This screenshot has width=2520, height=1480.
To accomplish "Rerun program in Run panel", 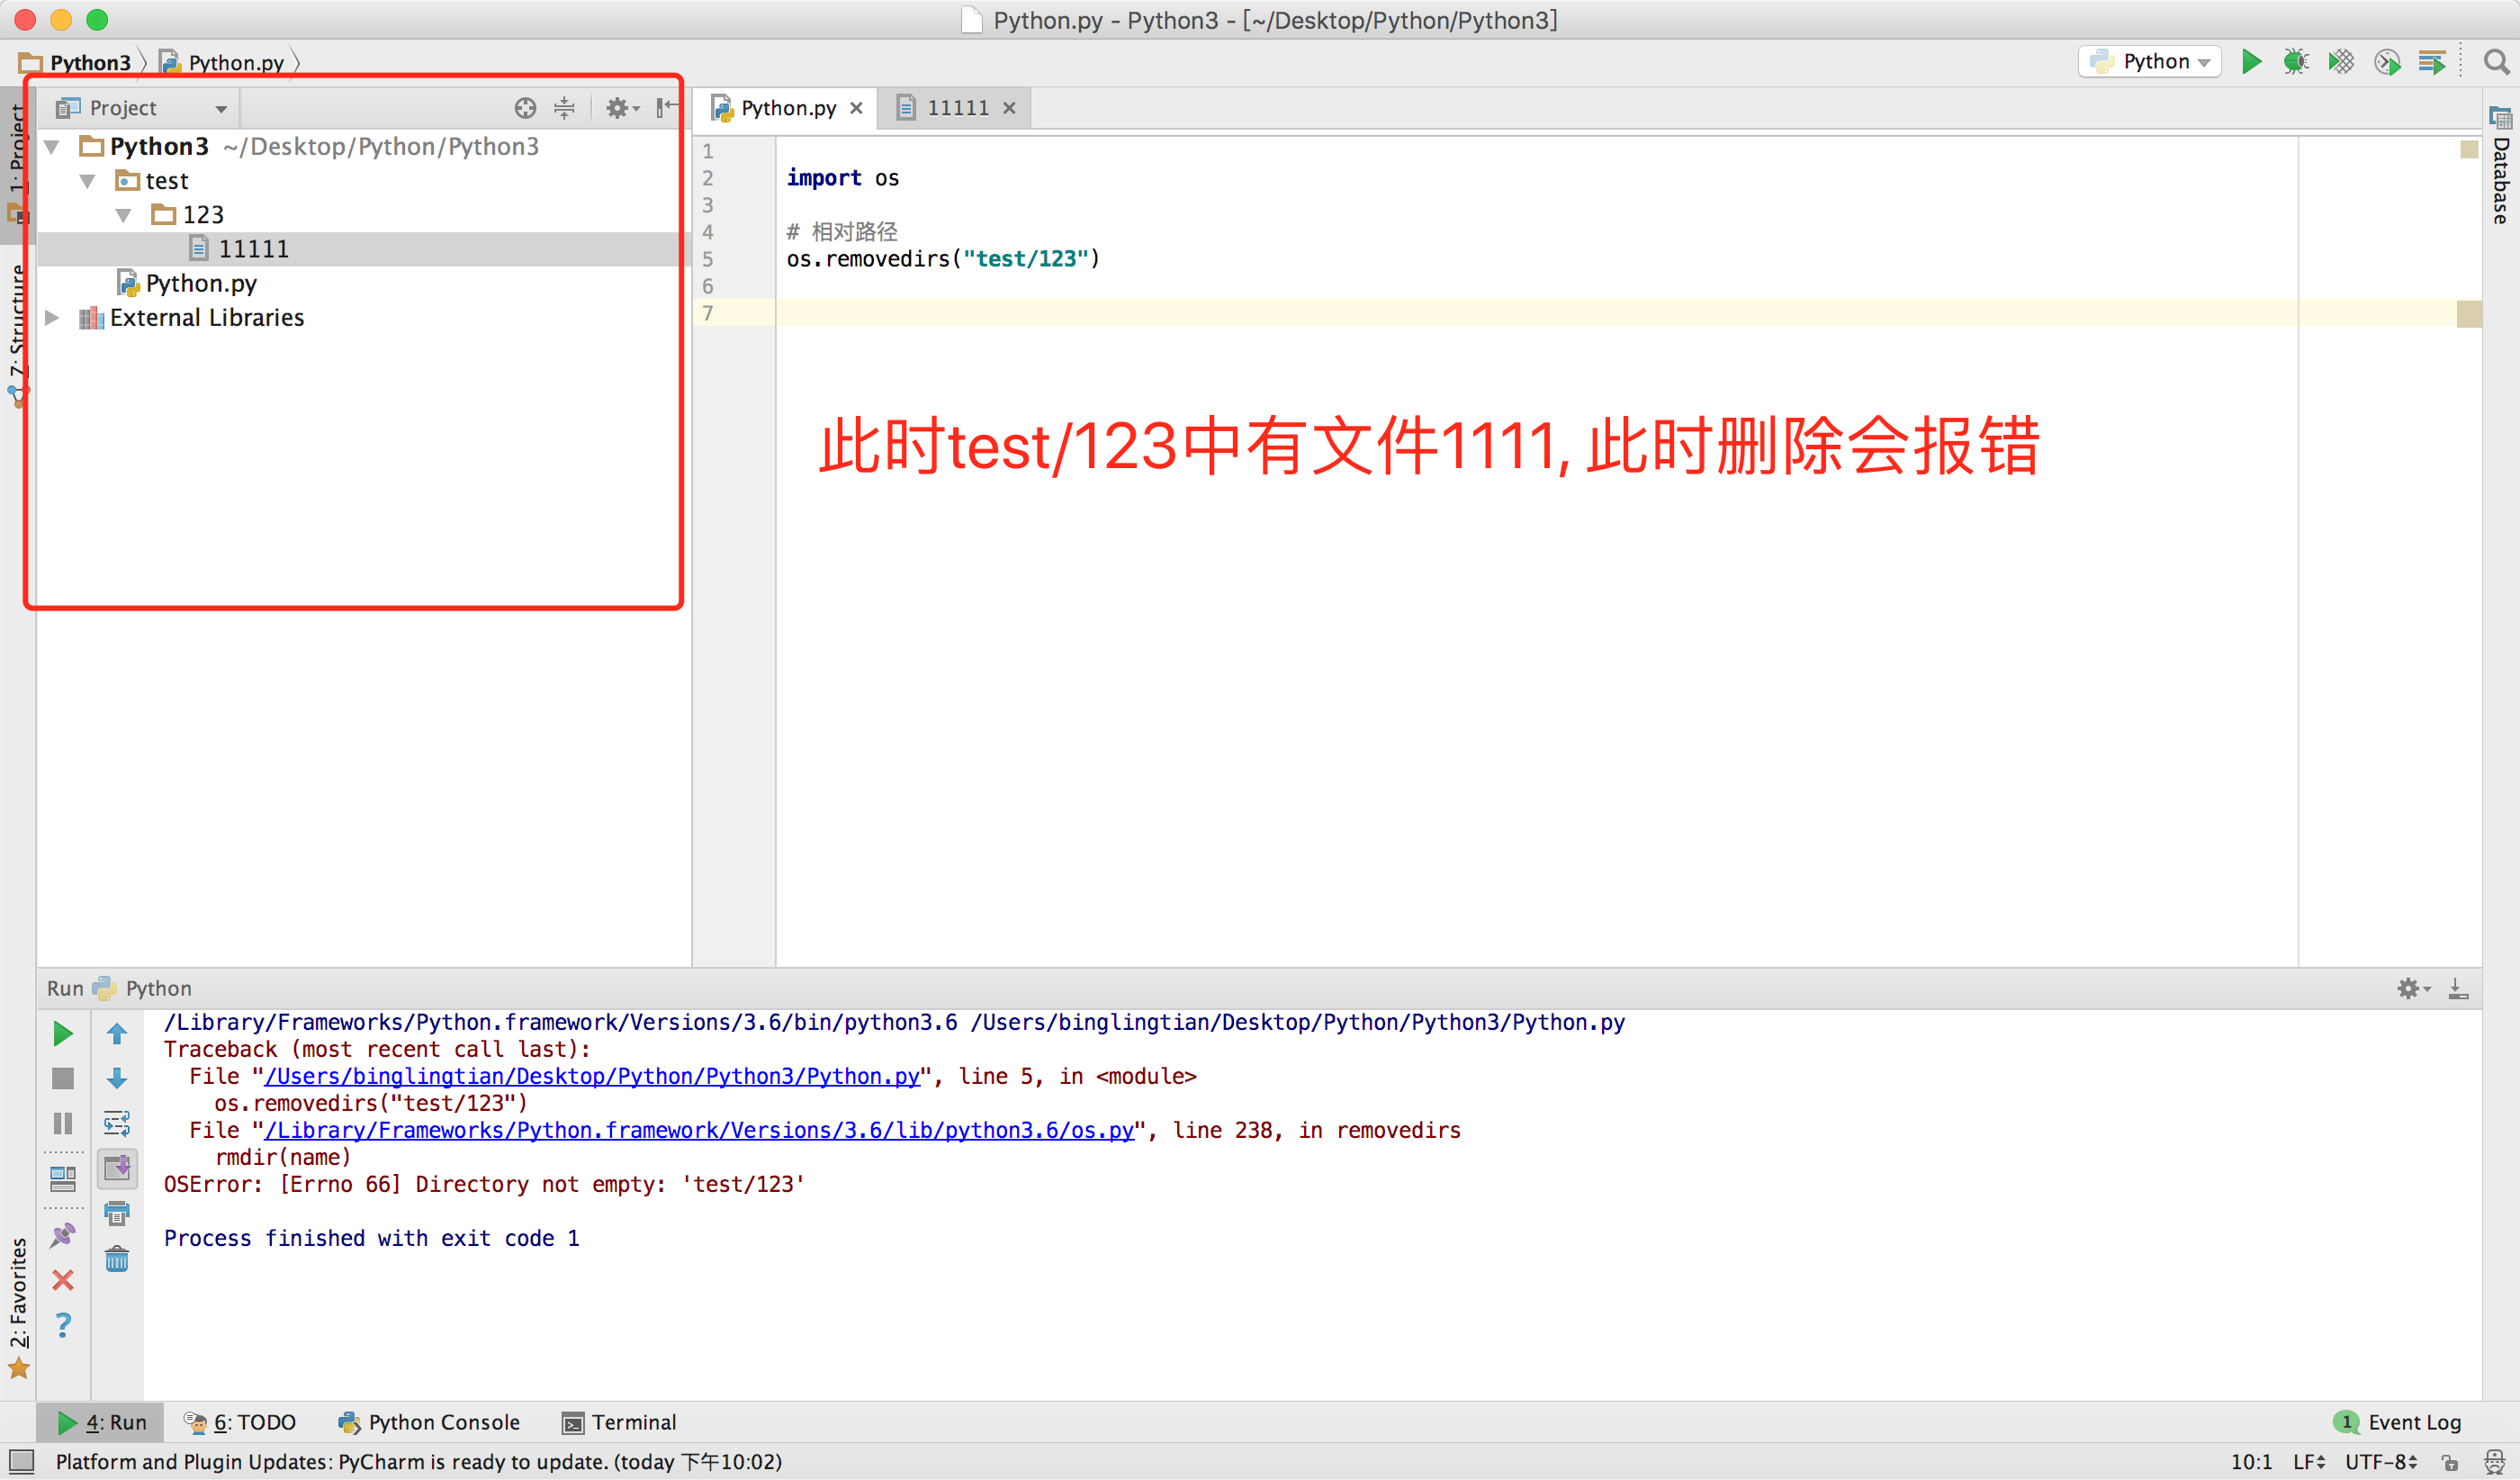I will point(63,1034).
